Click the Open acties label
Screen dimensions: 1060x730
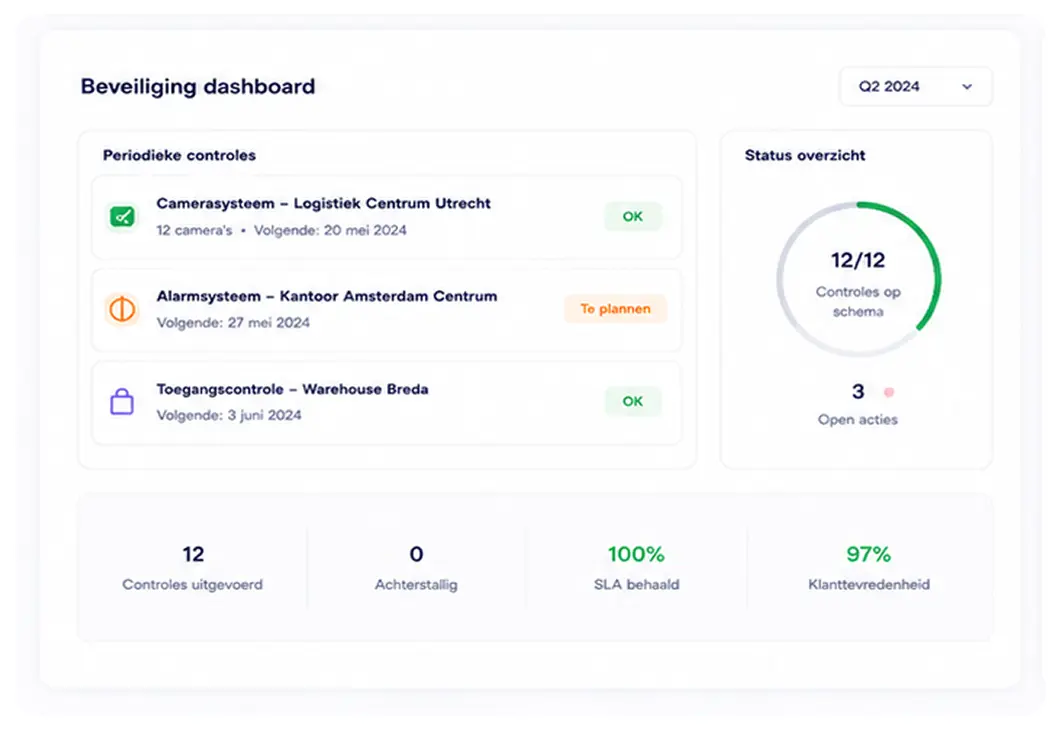[x=858, y=420]
